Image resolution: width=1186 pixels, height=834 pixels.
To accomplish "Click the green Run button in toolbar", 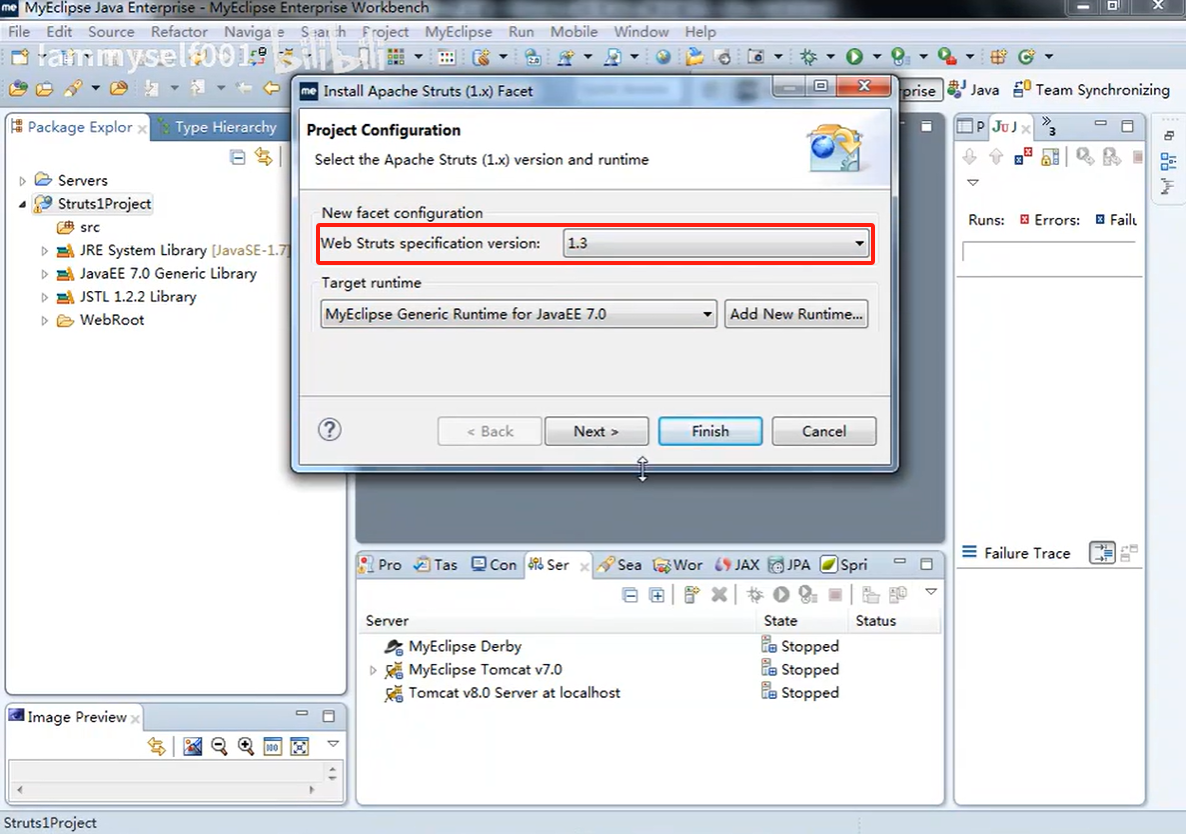I will click(x=855, y=57).
